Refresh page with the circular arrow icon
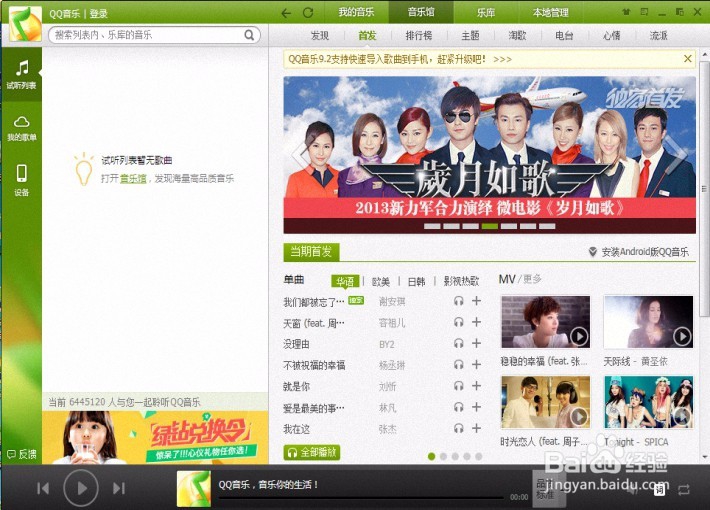Screen dimensions: 710x510 click(308, 13)
